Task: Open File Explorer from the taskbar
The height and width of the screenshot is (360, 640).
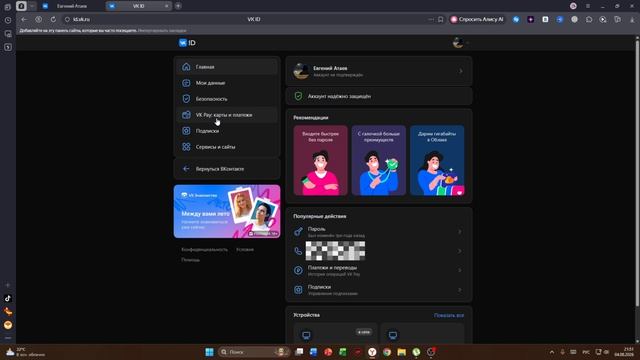Action: (x=402, y=352)
